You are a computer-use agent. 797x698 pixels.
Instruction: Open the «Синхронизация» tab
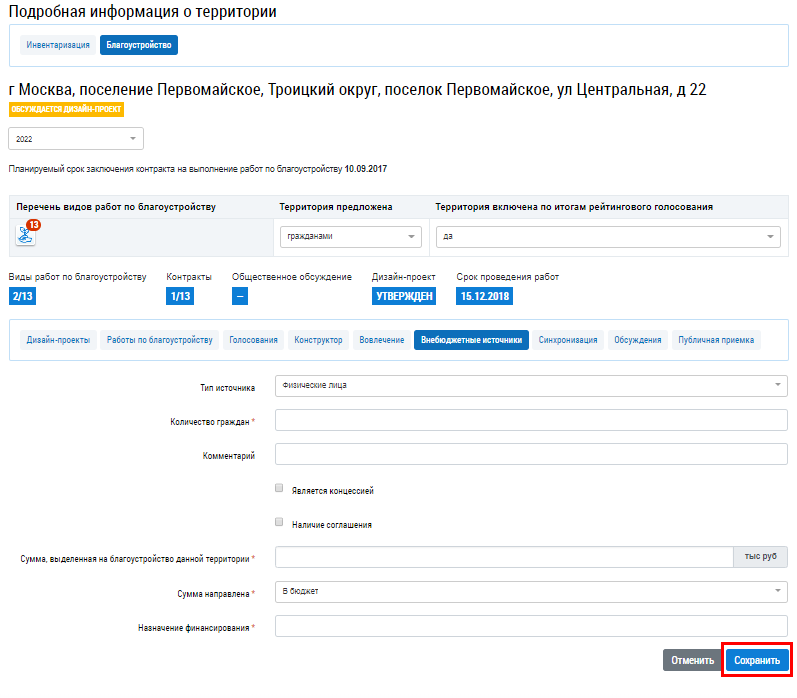click(568, 340)
